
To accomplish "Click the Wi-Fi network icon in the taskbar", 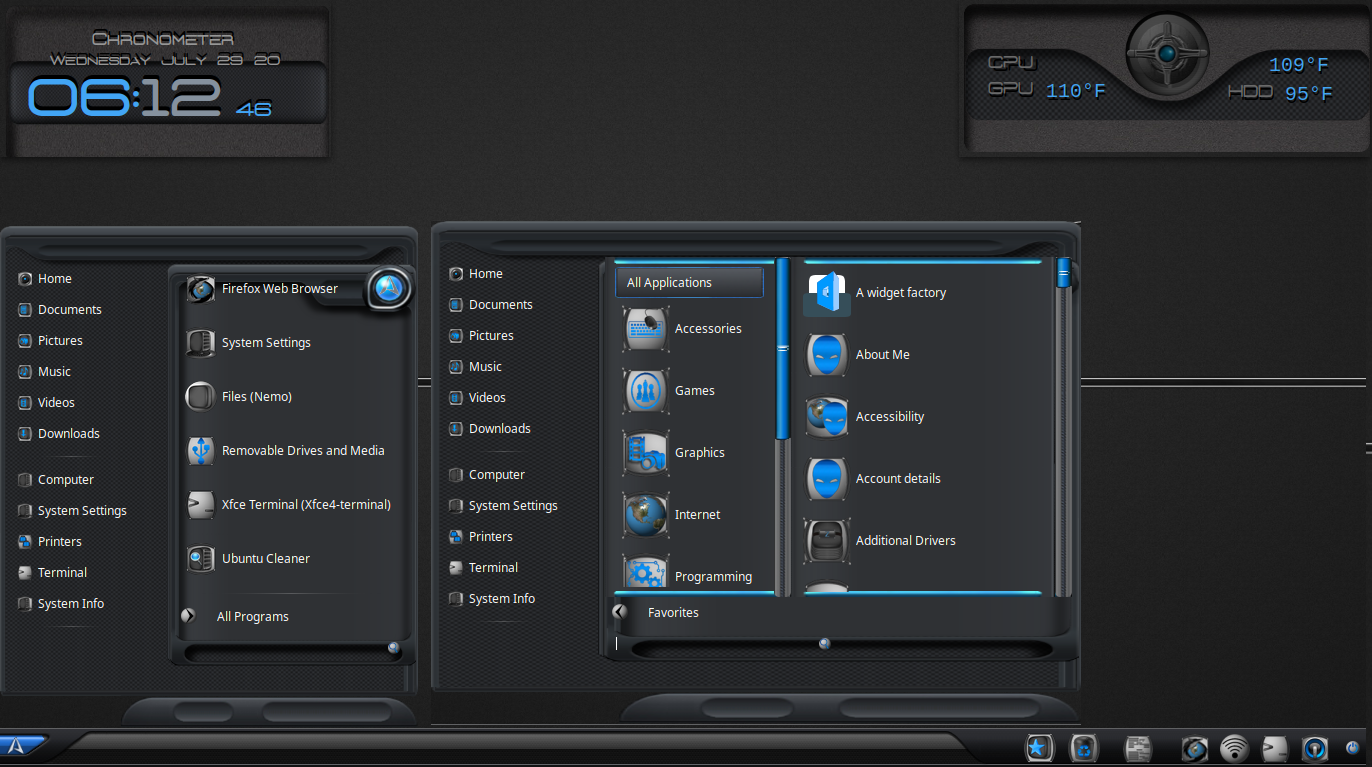I will pos(1234,748).
